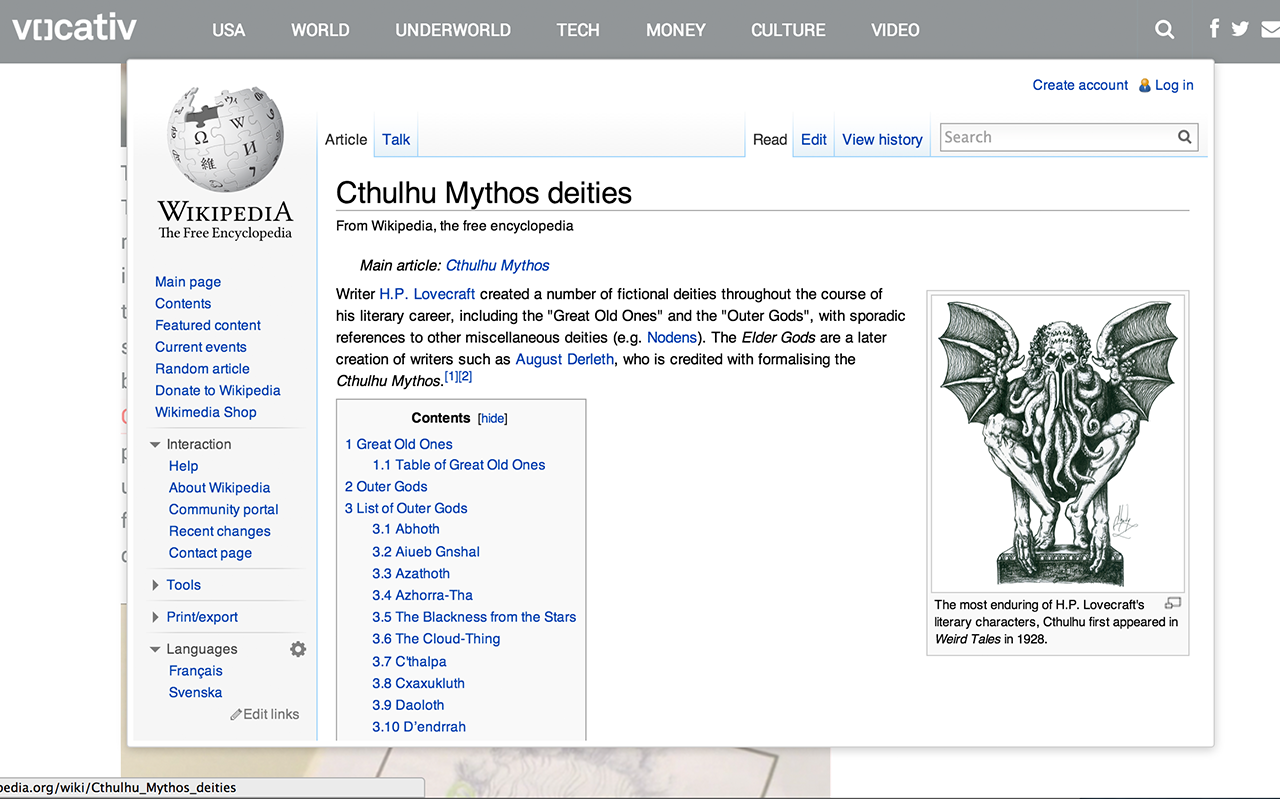
Task: Open the Cthulhu gargoyle sketch thumbnail
Action: [1058, 443]
